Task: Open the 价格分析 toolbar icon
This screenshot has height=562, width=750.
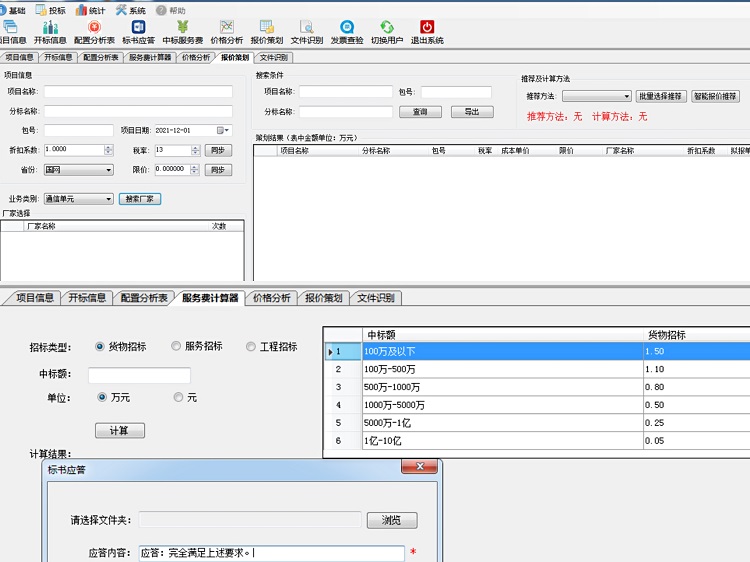Action: tap(227, 32)
